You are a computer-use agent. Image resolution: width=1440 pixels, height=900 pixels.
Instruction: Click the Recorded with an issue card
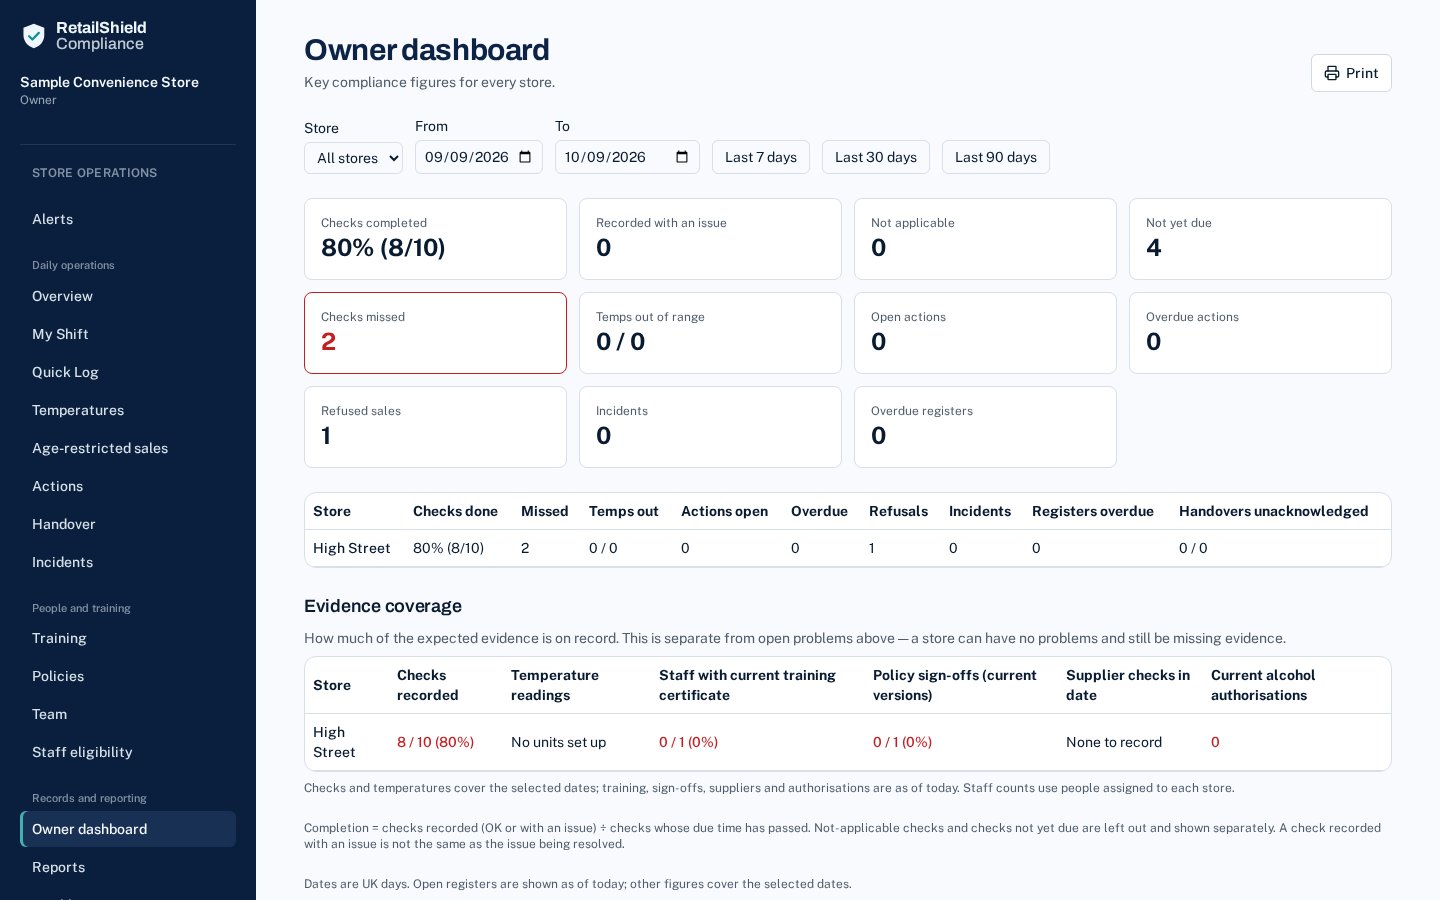(x=710, y=239)
